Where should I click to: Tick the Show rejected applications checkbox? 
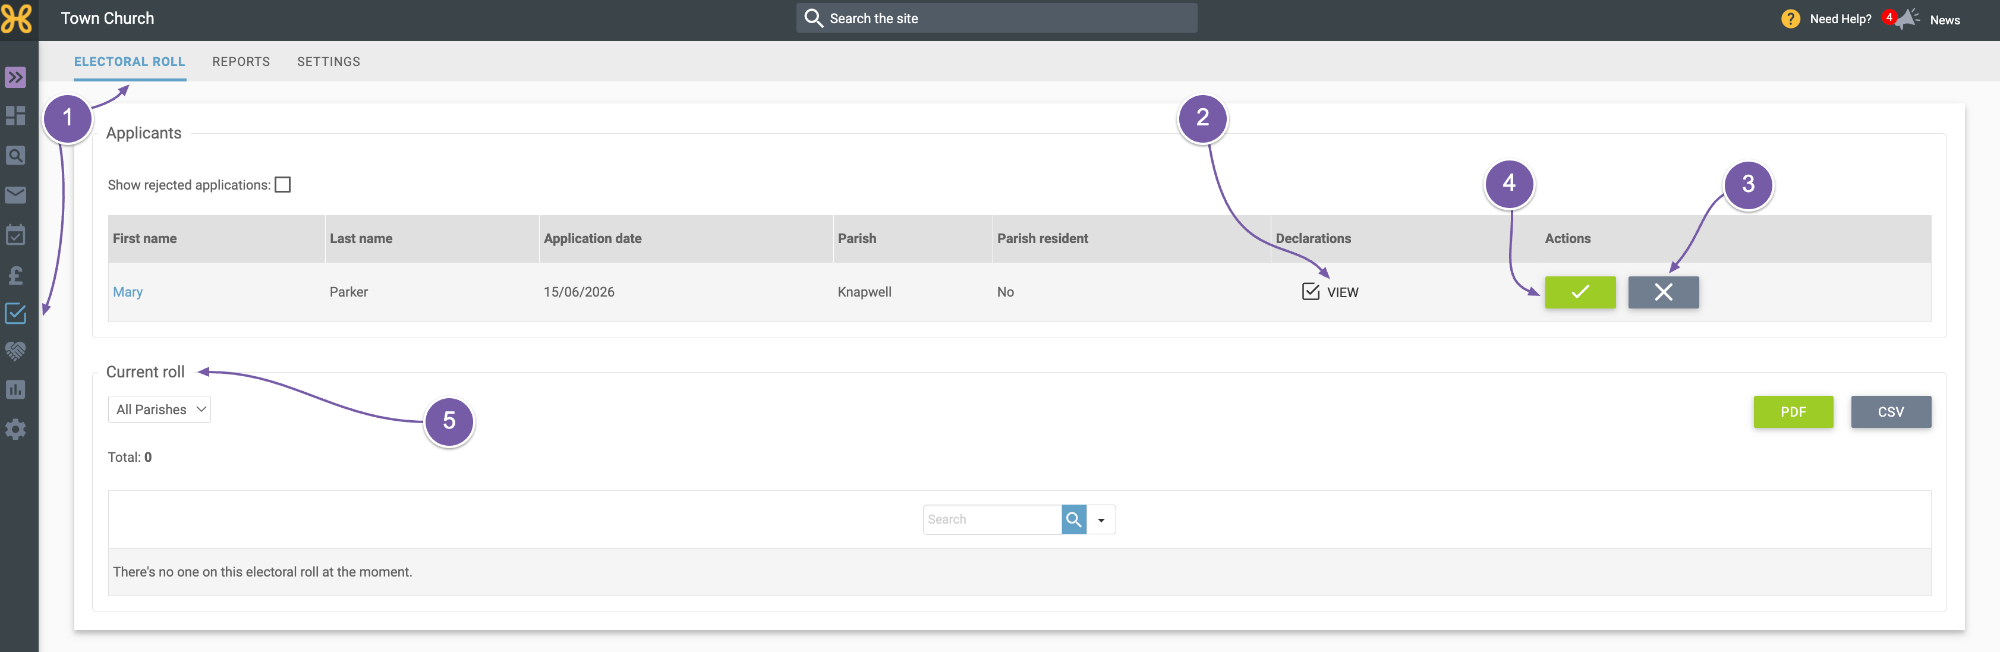(283, 185)
